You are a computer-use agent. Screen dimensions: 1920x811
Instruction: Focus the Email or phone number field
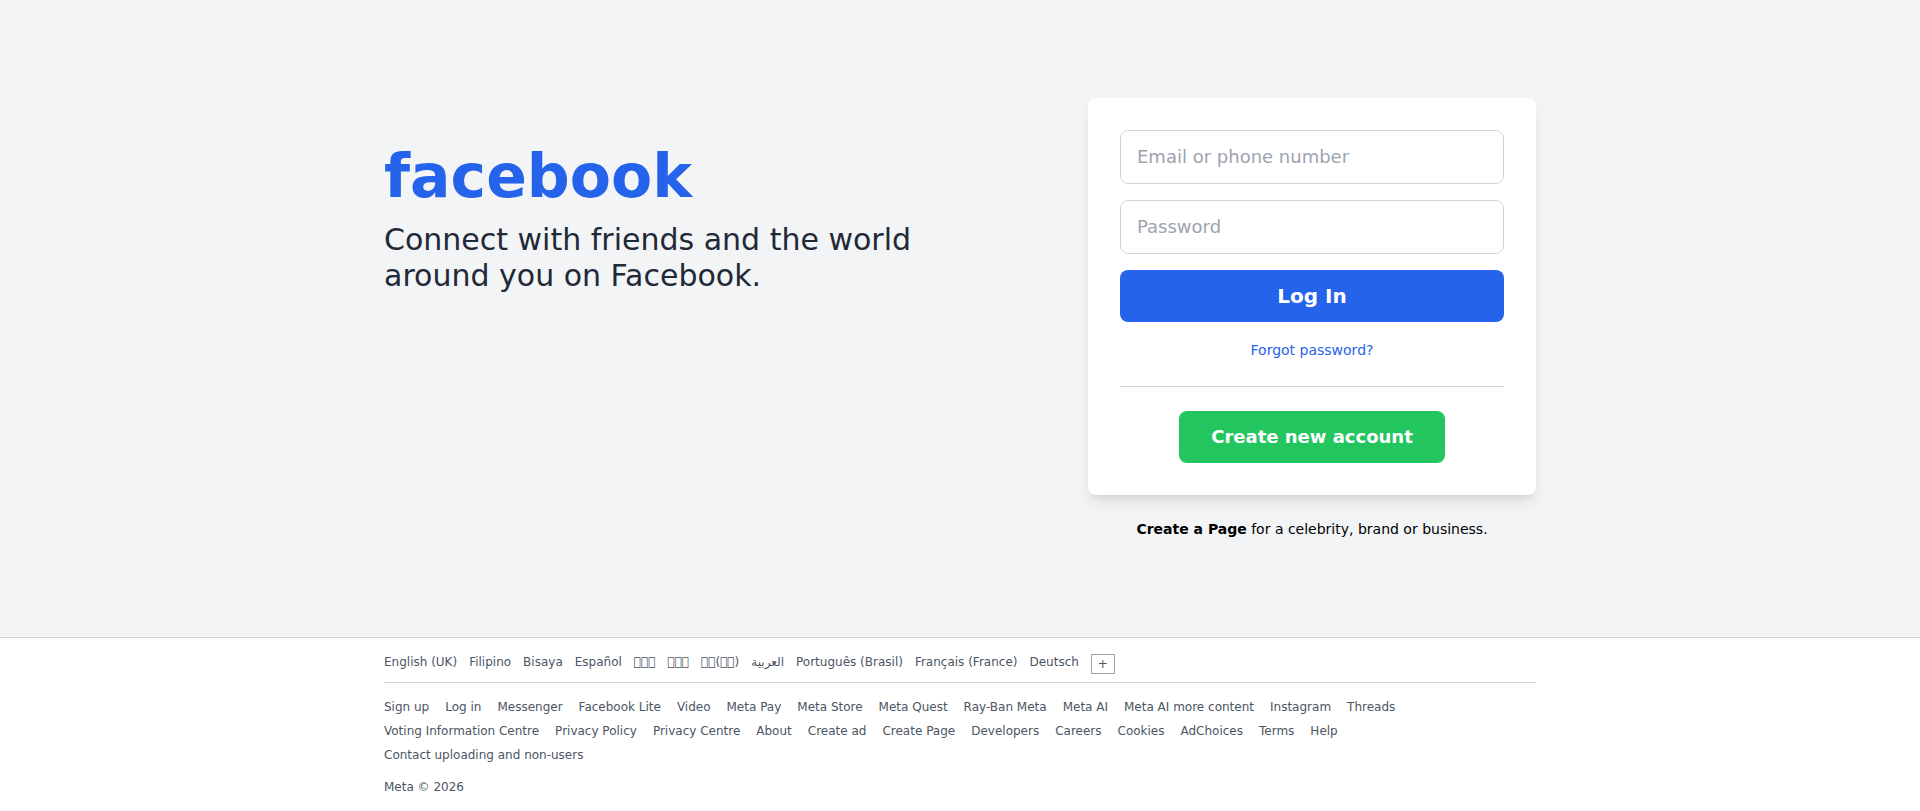pos(1311,157)
